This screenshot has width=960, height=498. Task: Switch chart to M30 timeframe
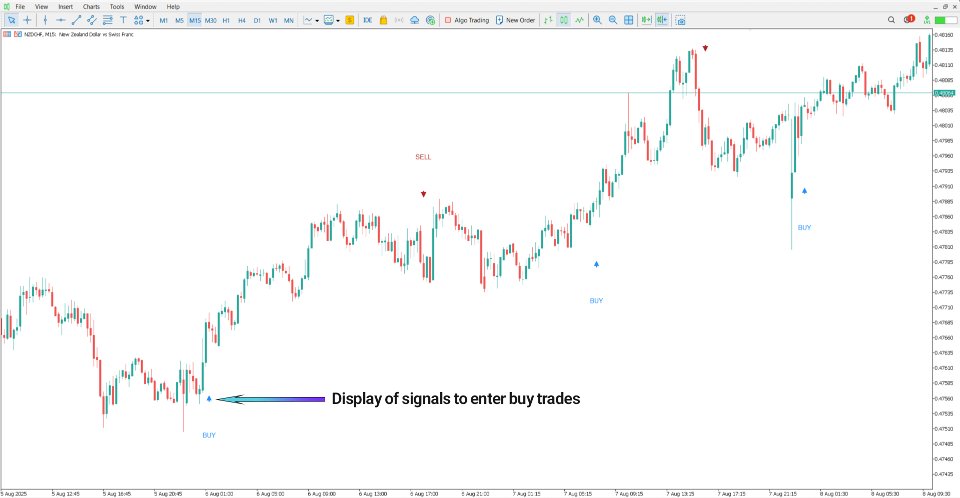pyautogui.click(x=211, y=20)
